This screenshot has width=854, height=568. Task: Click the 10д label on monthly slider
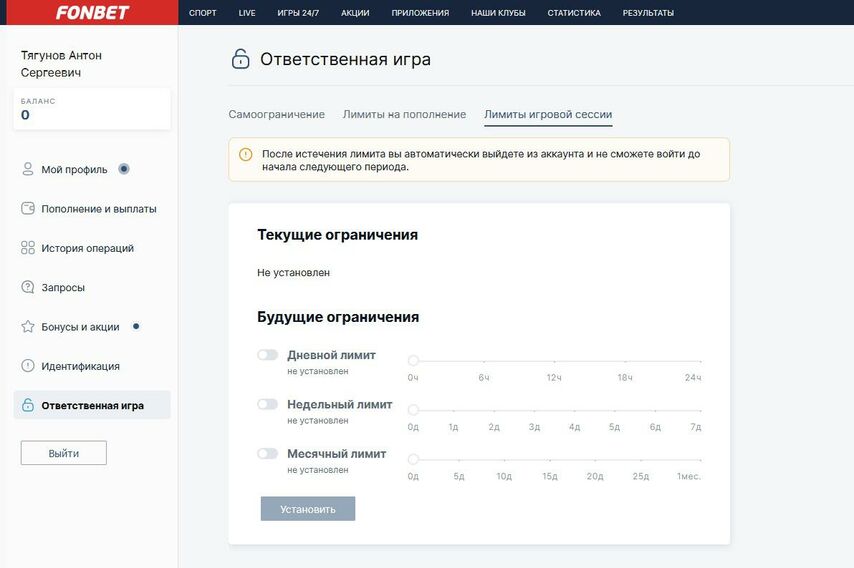[x=504, y=476]
